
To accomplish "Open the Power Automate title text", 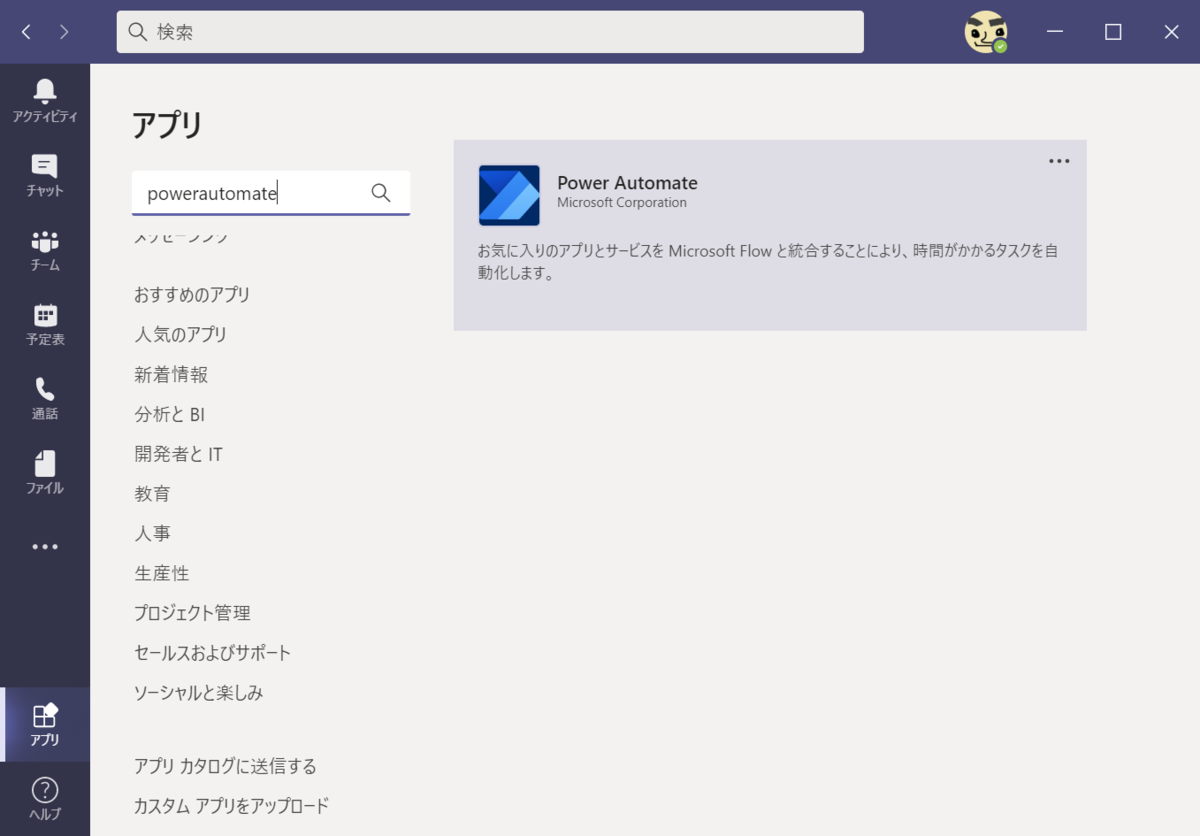I will 627,183.
